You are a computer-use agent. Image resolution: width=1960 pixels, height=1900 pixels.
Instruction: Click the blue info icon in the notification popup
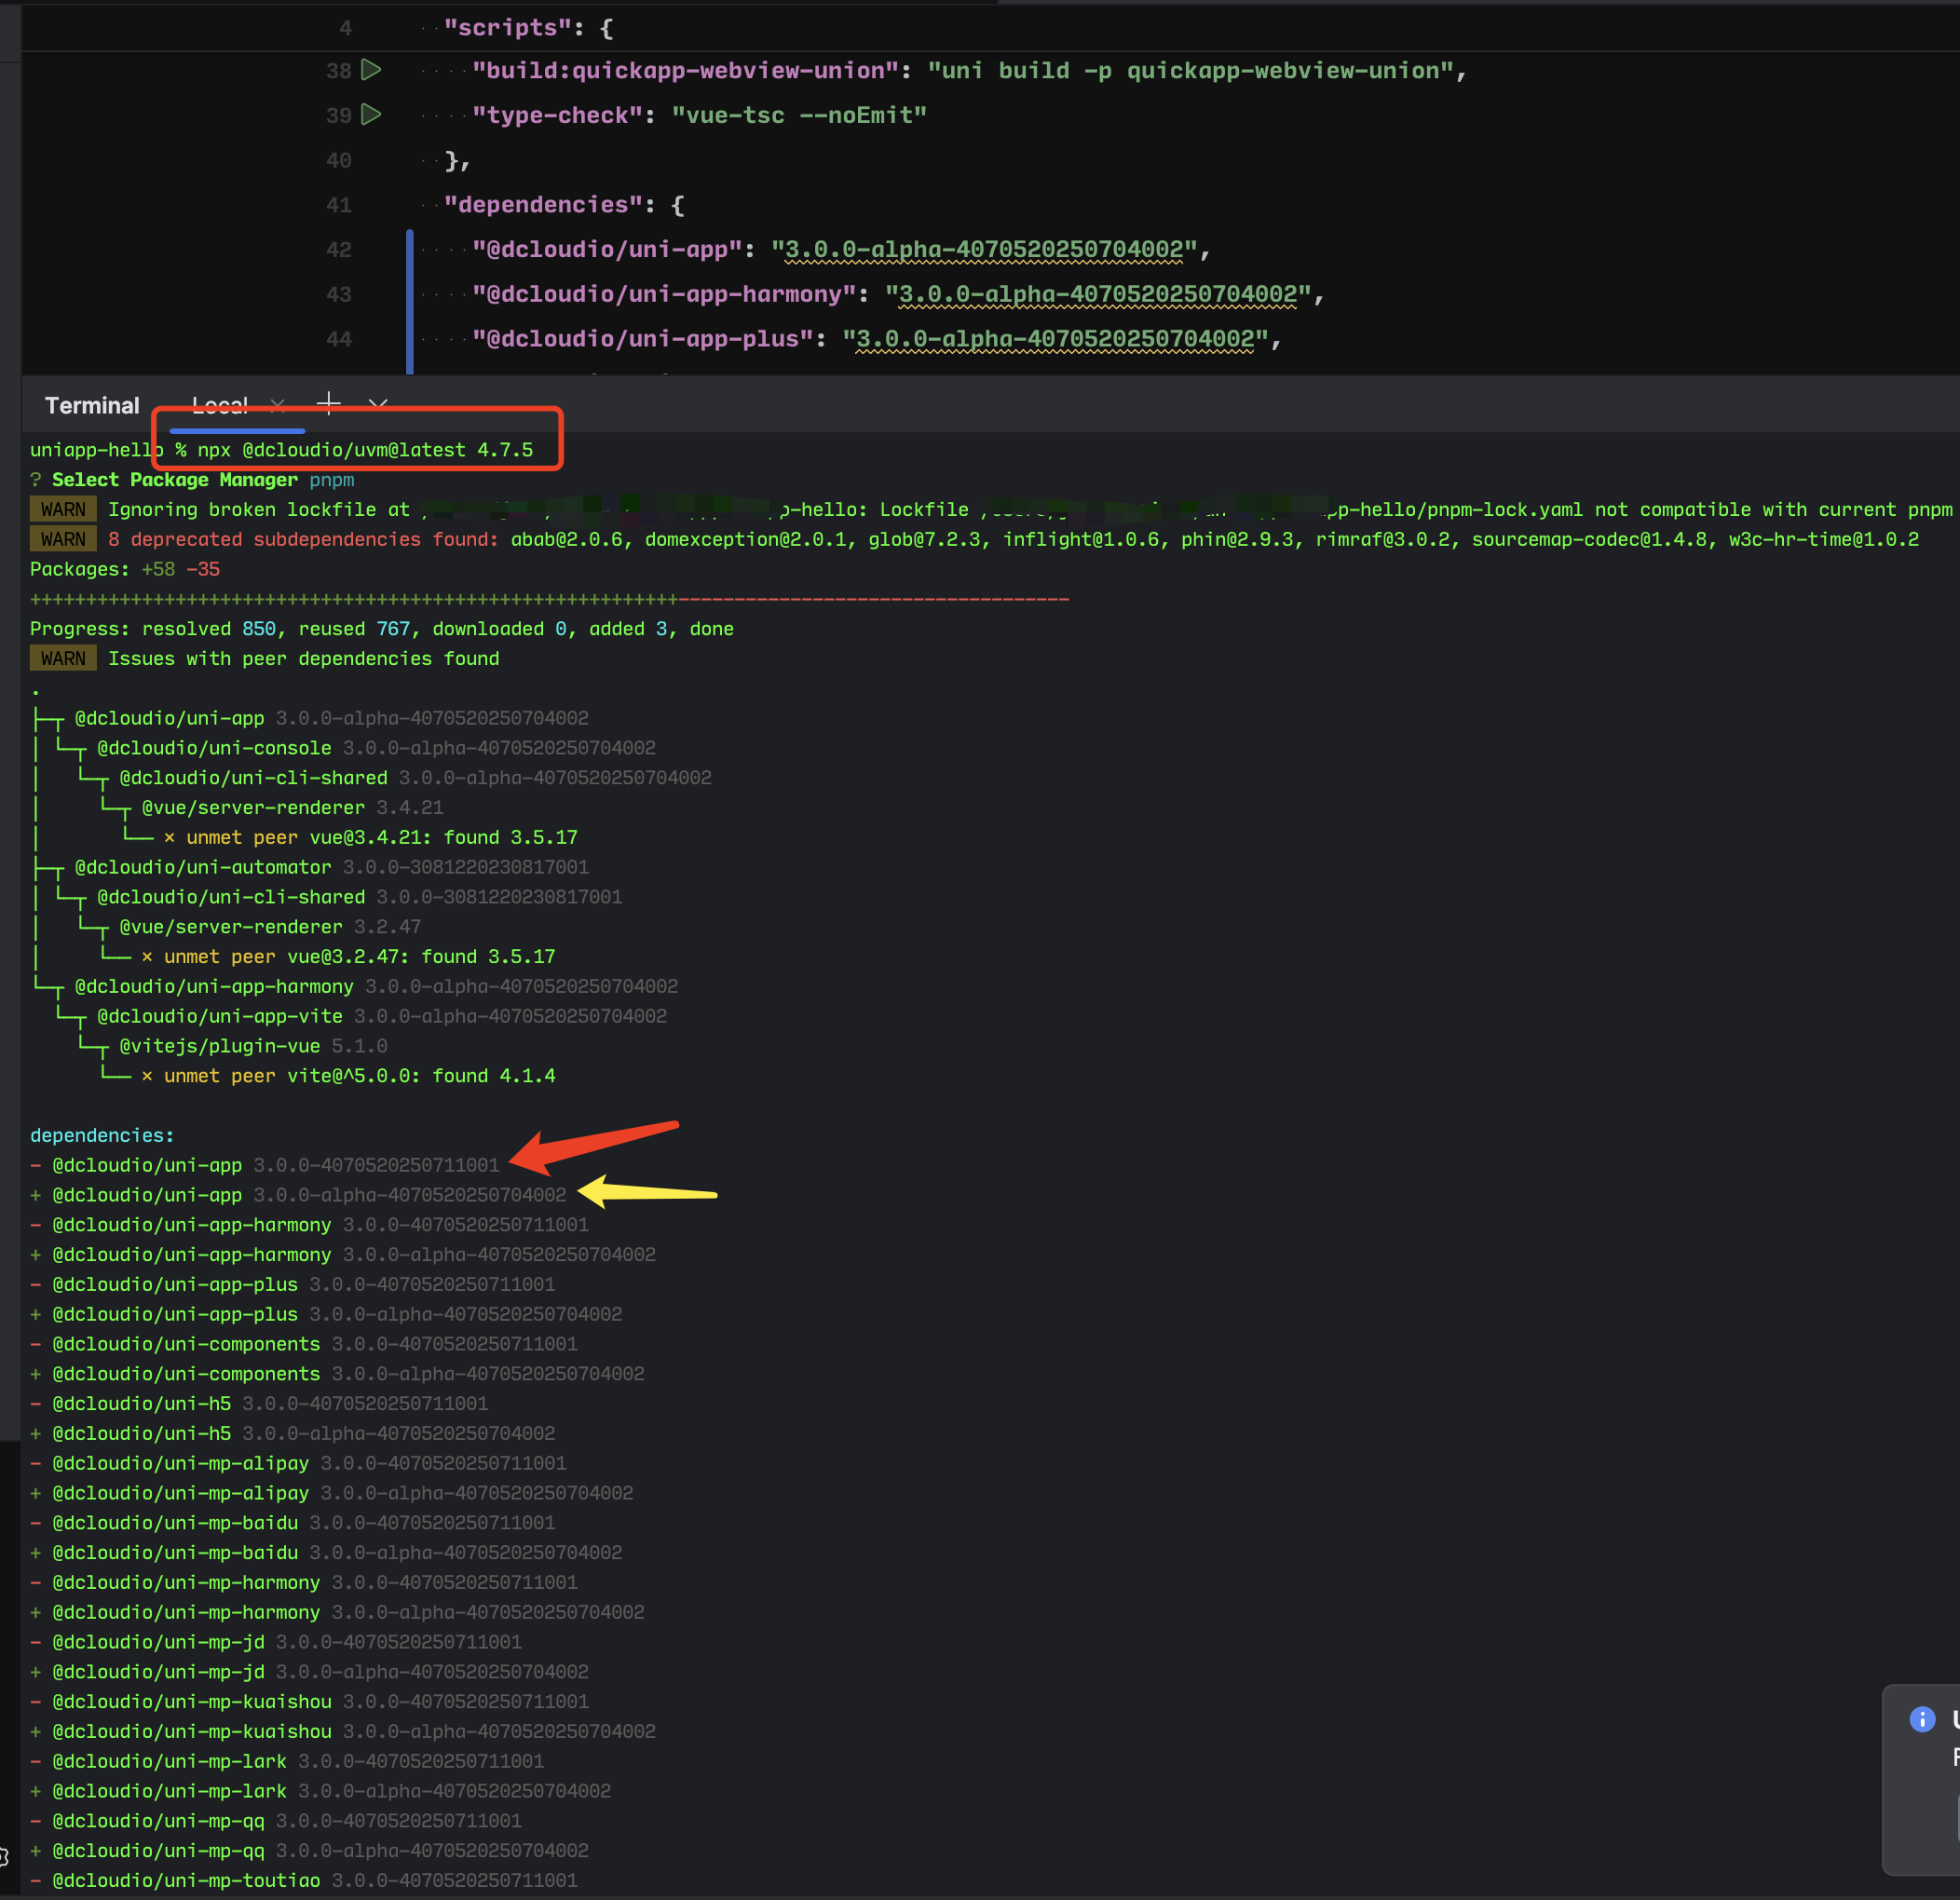[x=1922, y=1719]
